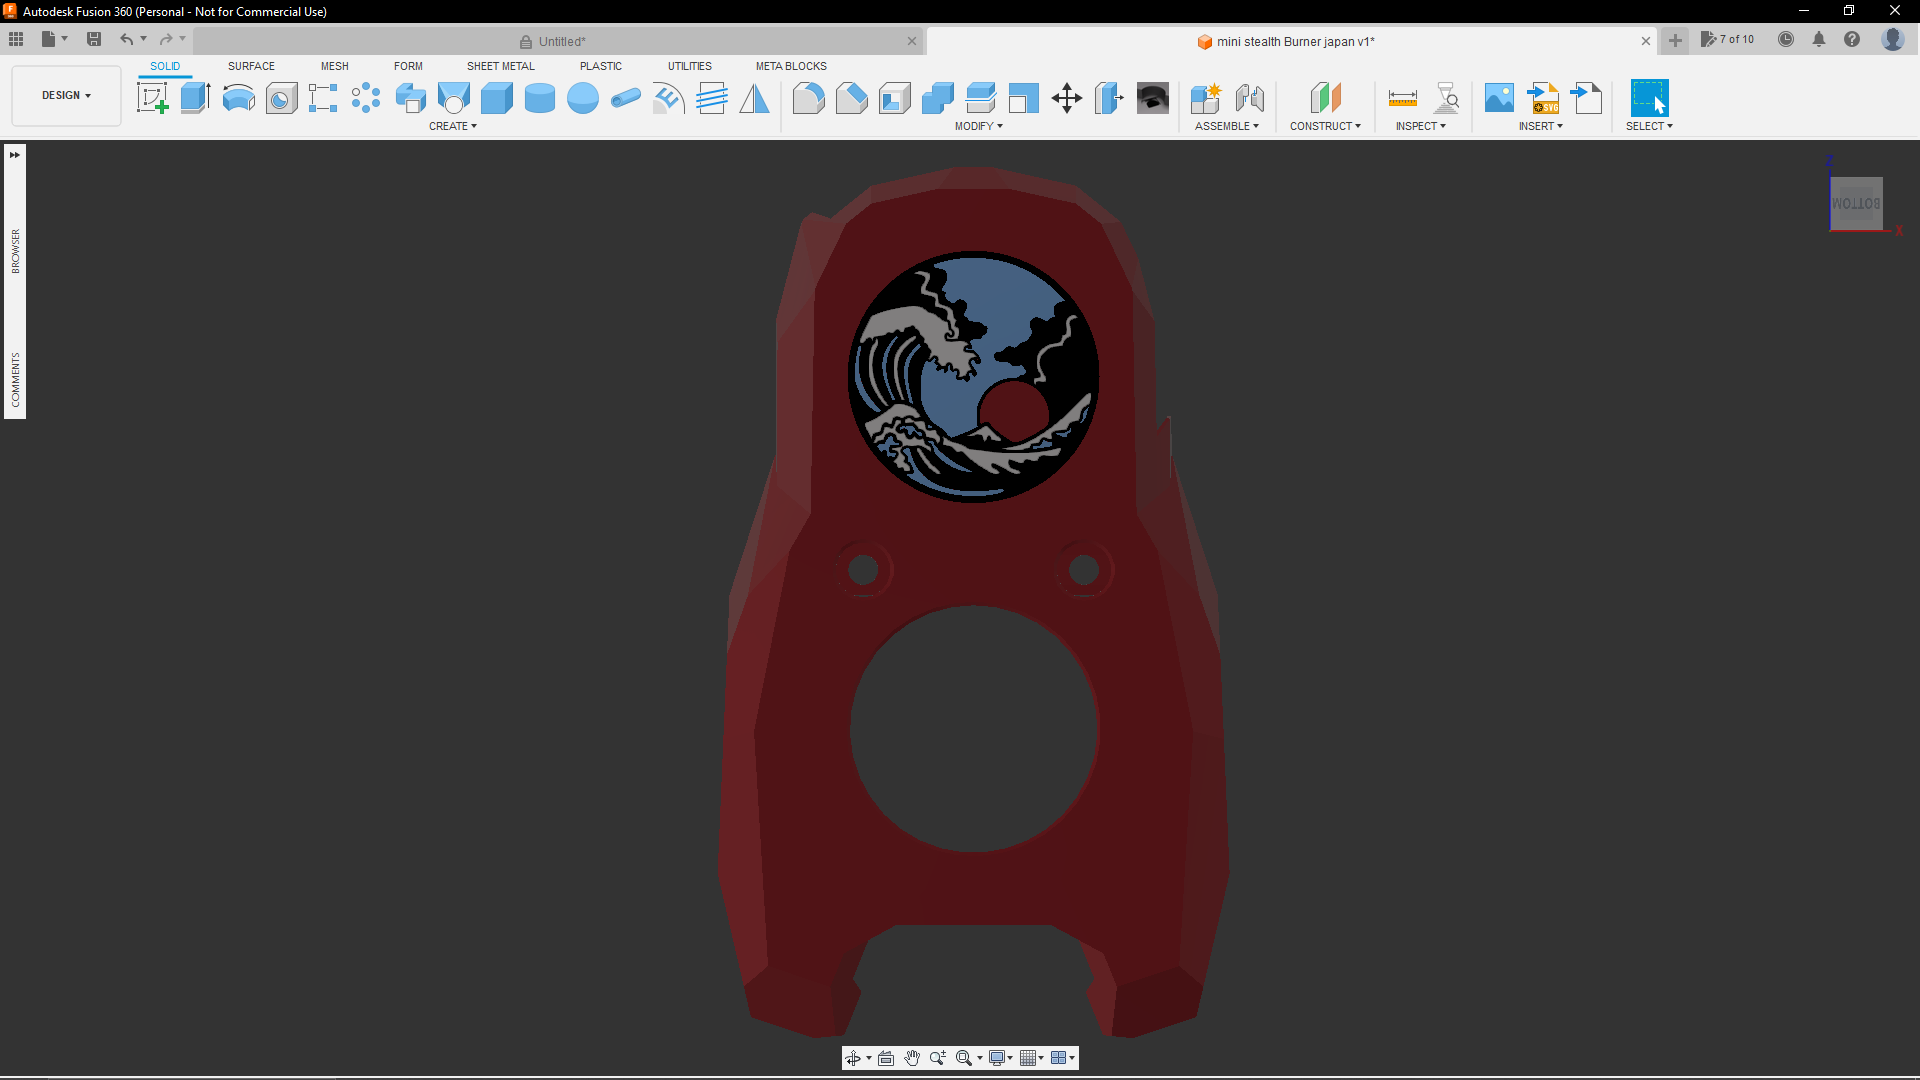Click BOTTOM on the ViewCube

[1855, 203]
